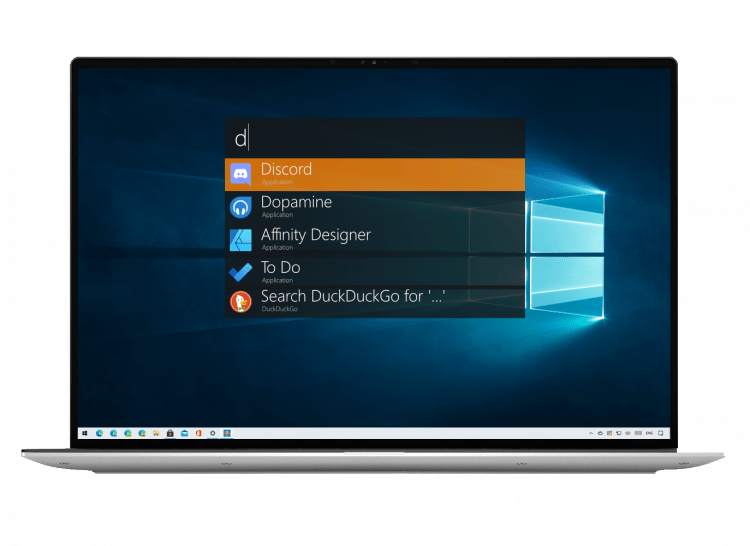Click the To Do checkmark icon
Screen dimensions: 750x546
[x=241, y=272]
